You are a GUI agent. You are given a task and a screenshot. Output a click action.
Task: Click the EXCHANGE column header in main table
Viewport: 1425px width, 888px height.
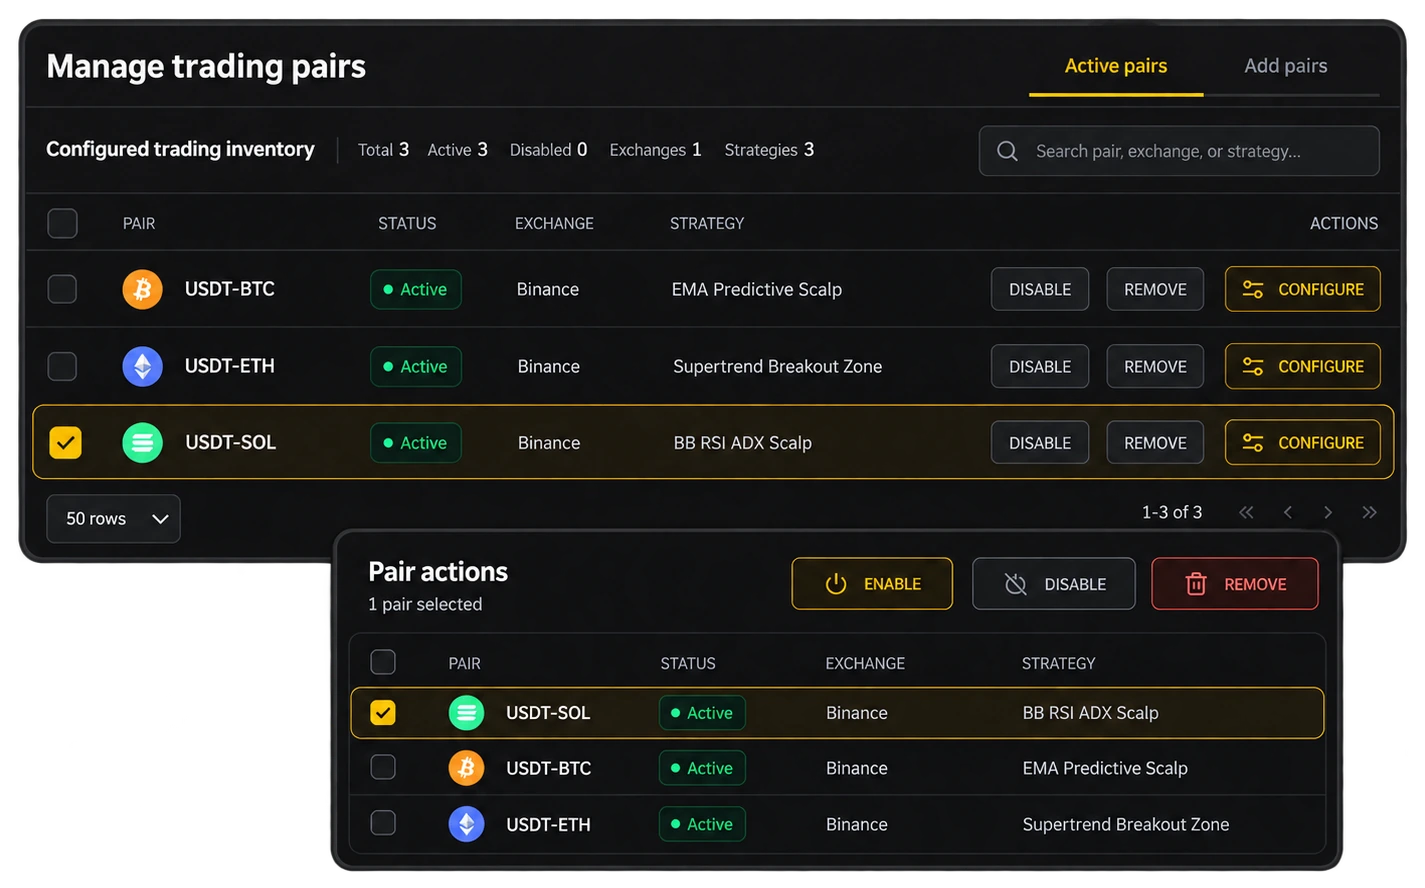tap(554, 223)
